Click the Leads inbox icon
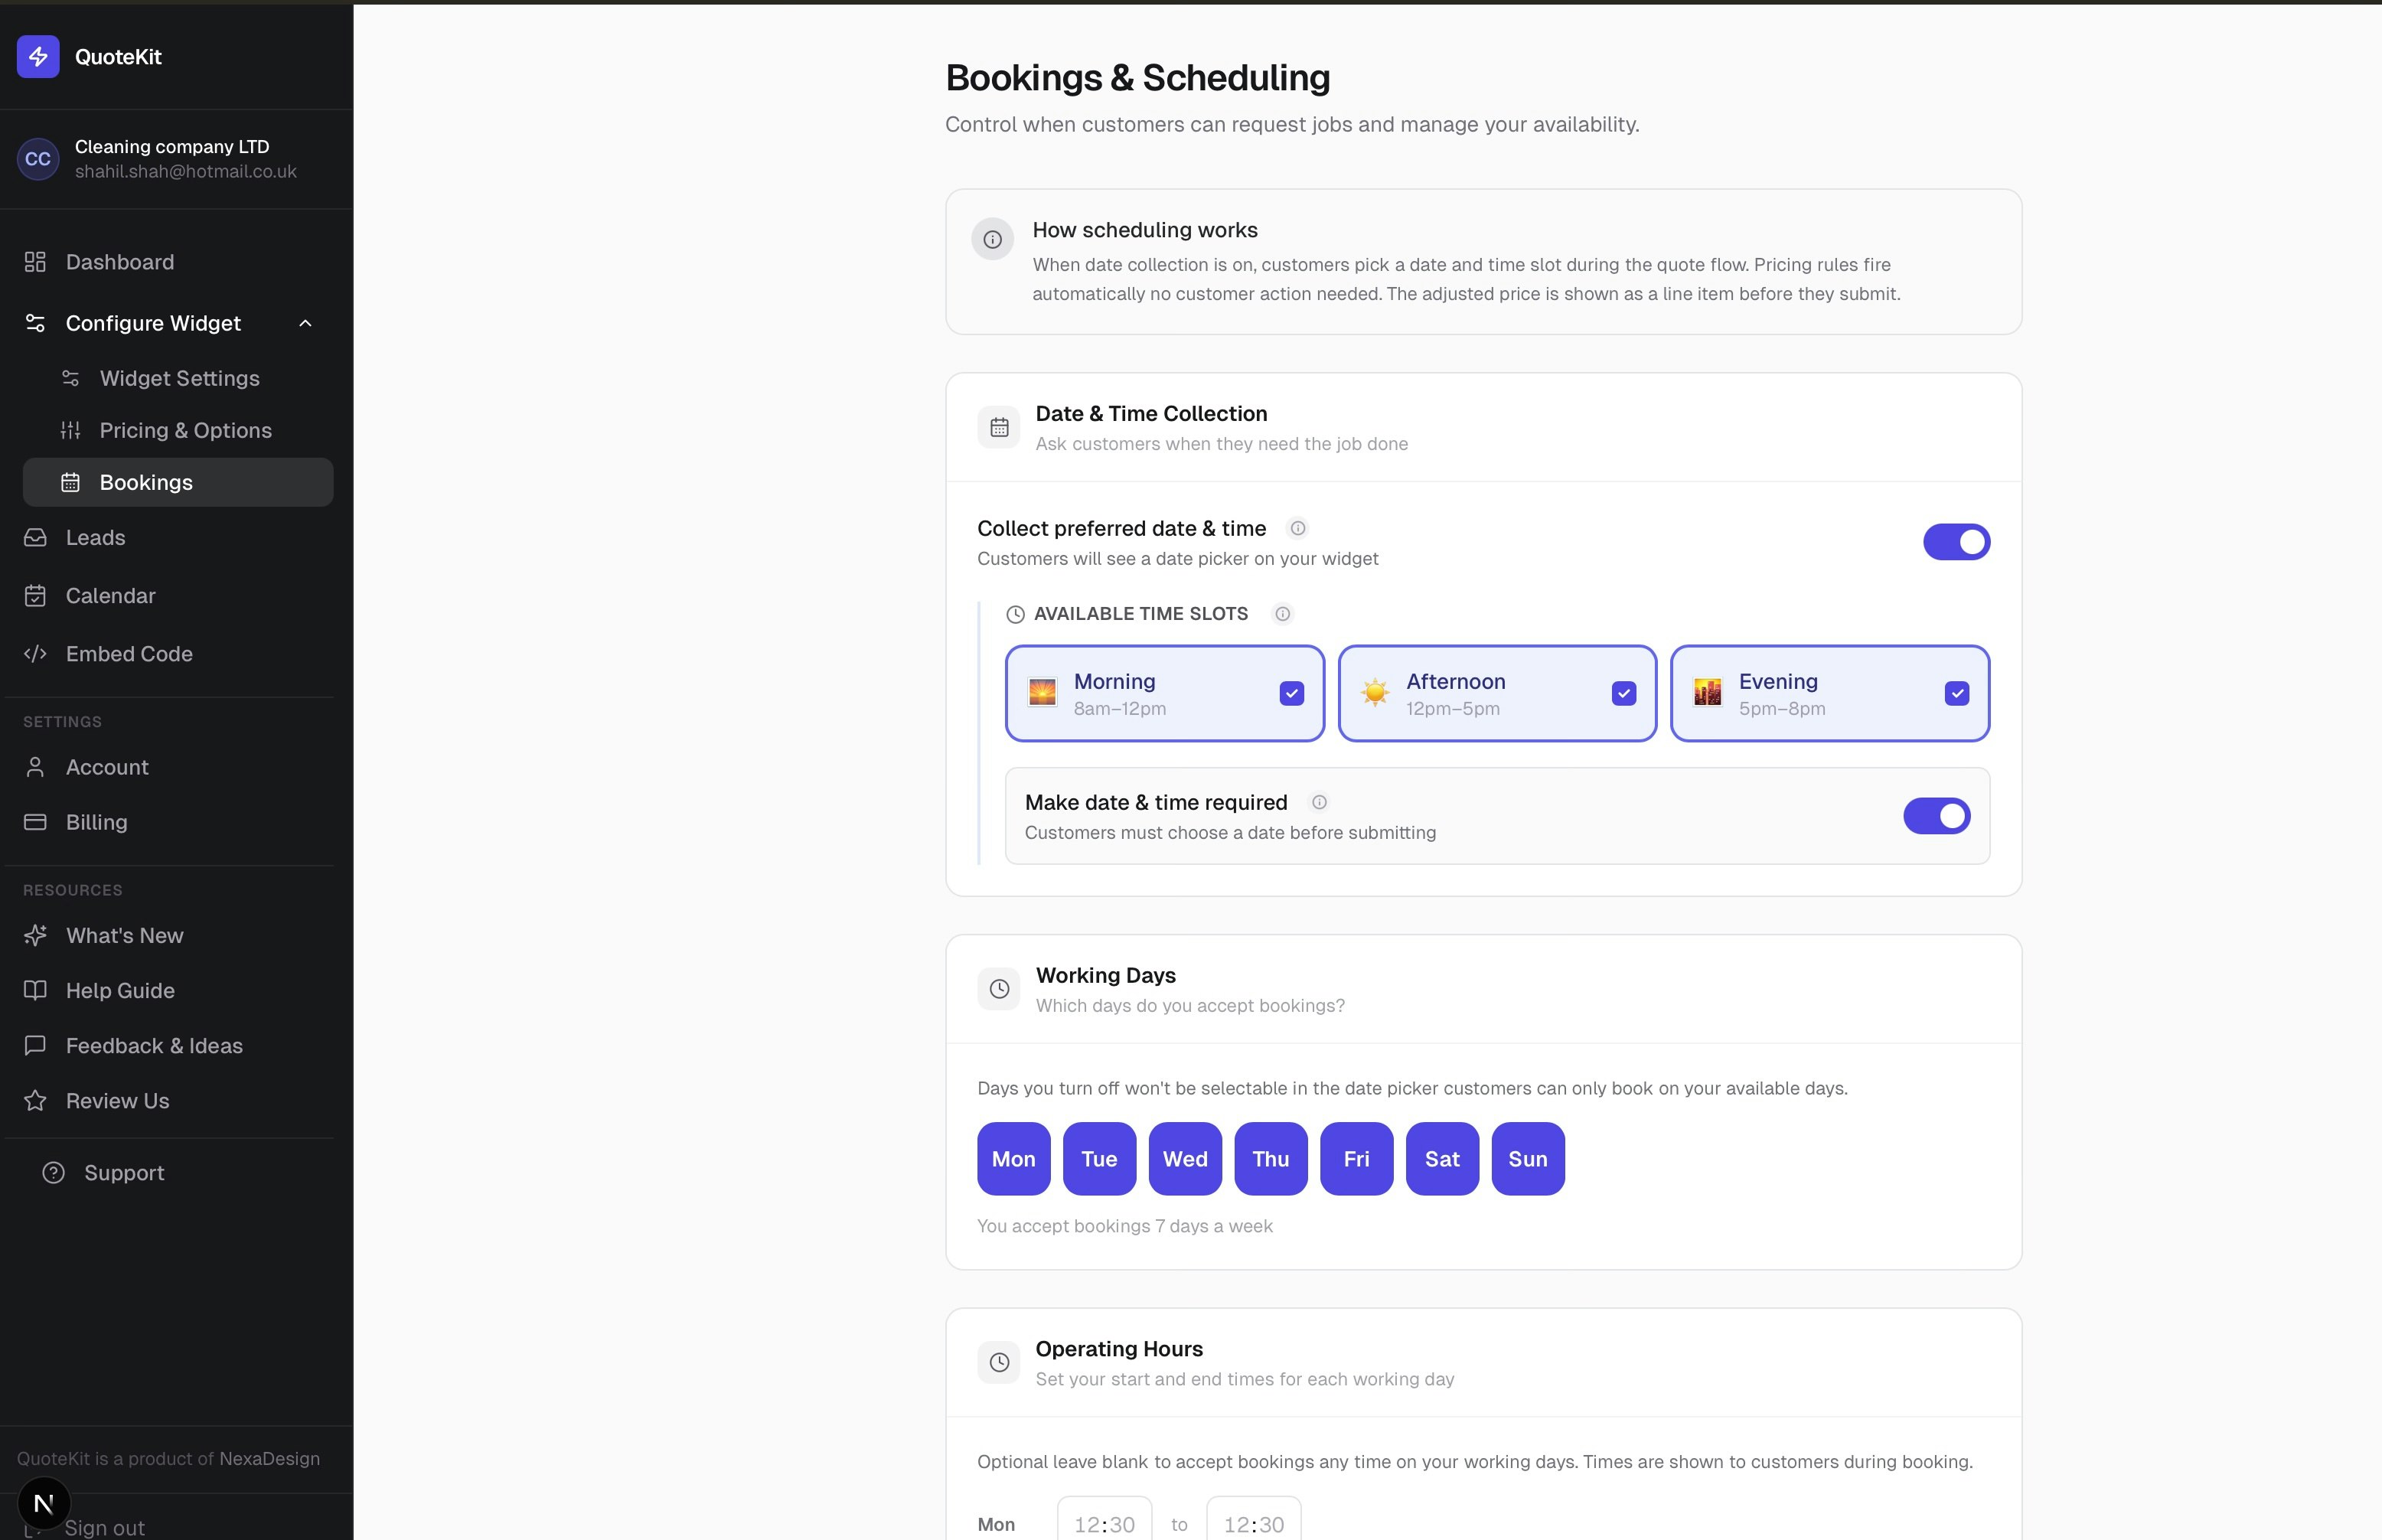 [x=35, y=538]
